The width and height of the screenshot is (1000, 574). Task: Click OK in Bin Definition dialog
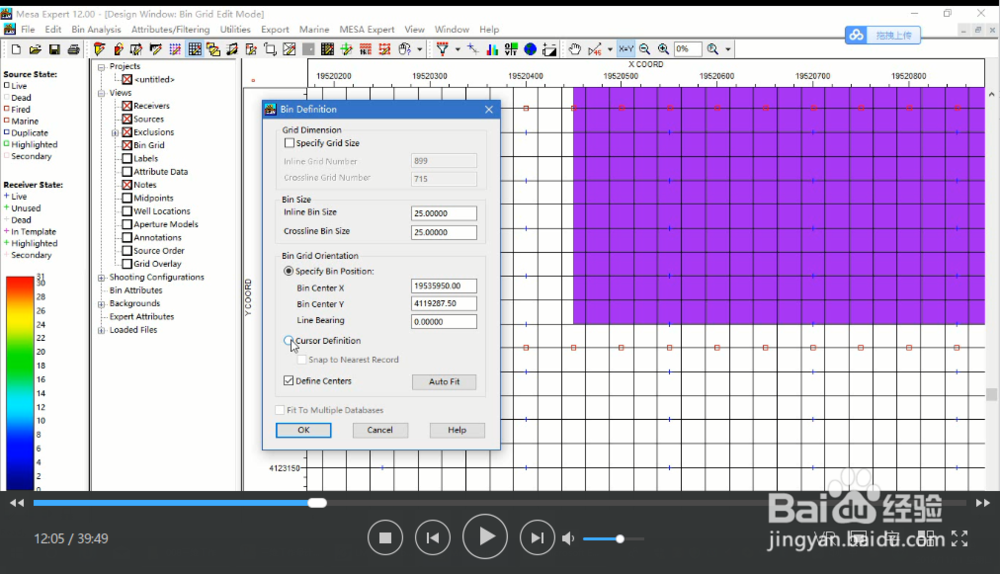click(304, 430)
